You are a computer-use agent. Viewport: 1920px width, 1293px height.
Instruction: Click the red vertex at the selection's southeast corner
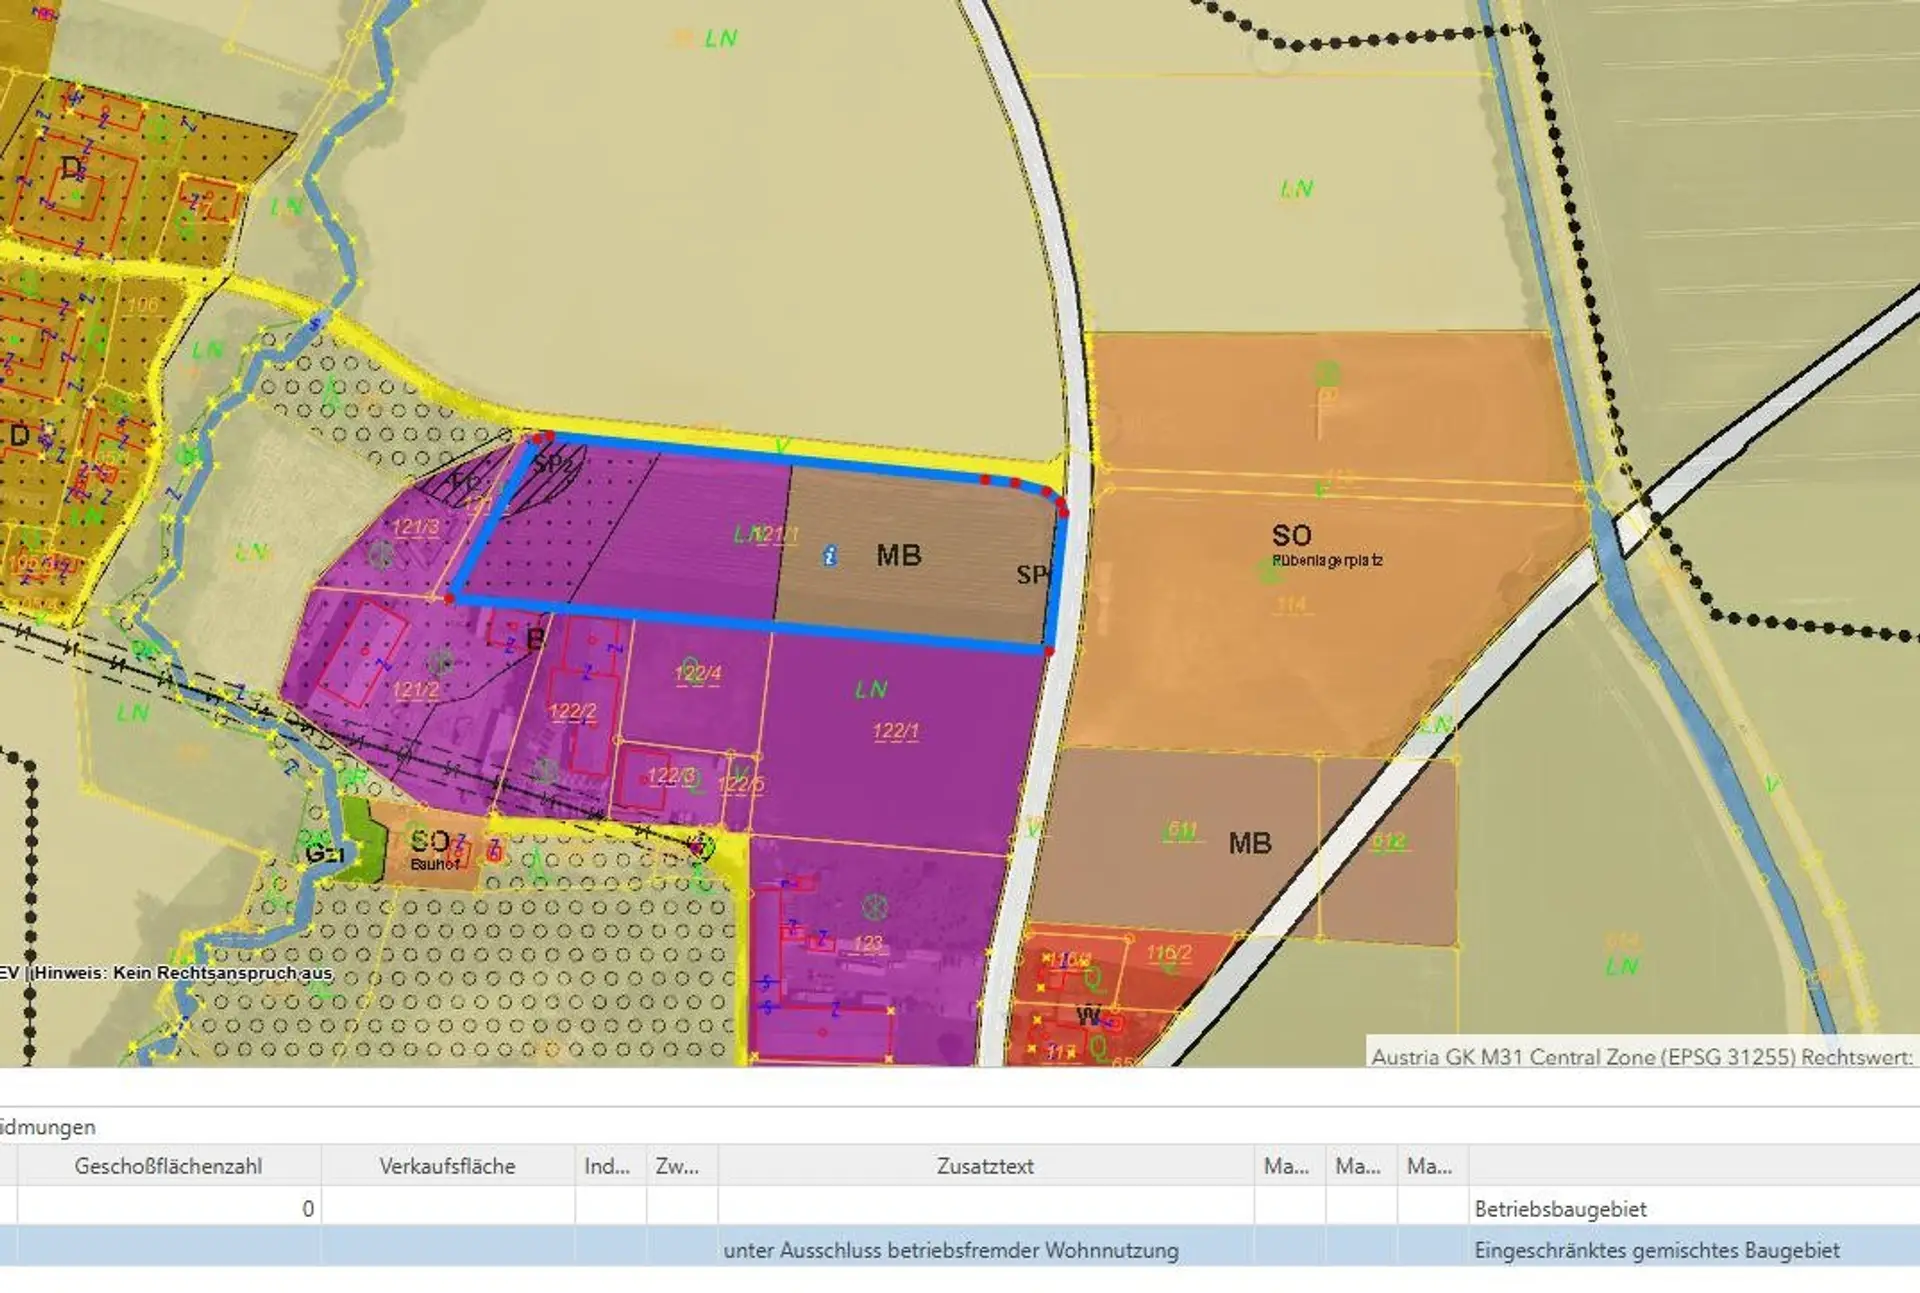coord(1048,651)
